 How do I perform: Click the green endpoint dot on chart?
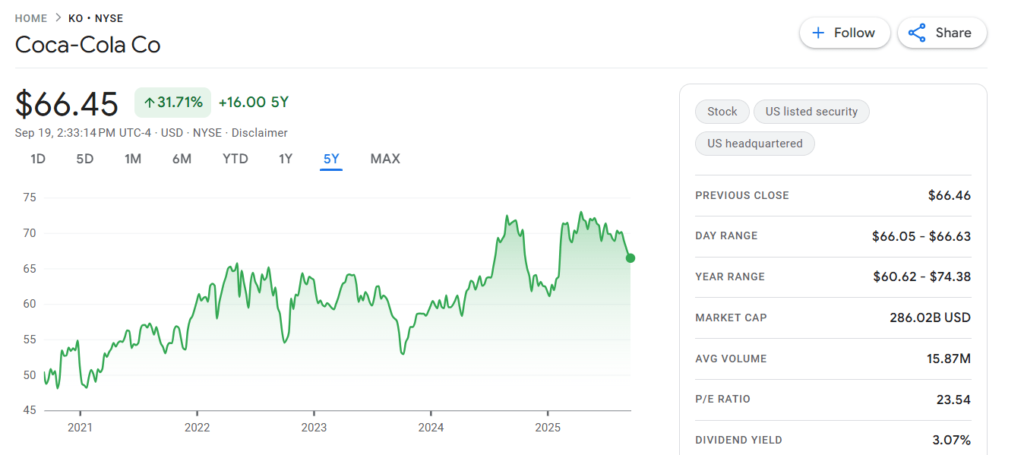tap(630, 258)
